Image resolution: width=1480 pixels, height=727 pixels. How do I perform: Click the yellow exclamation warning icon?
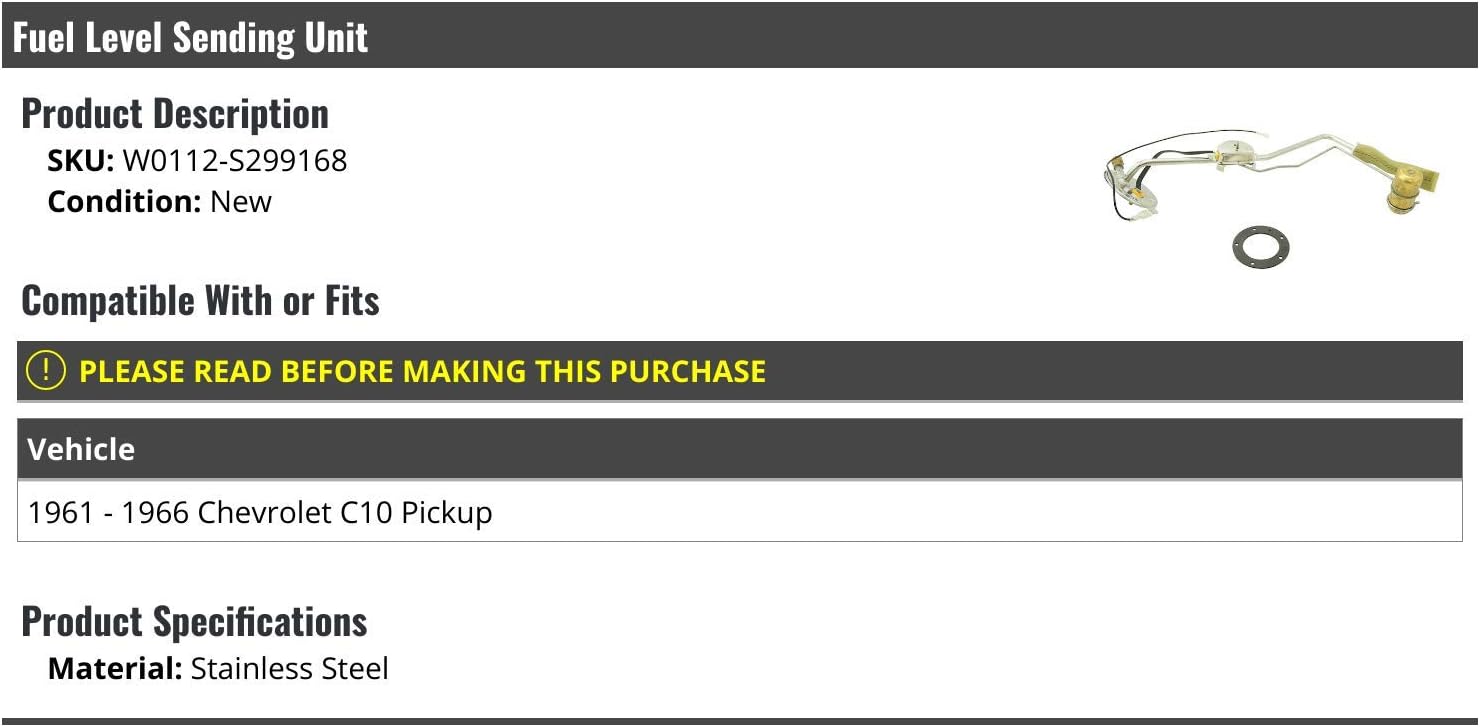[45, 371]
